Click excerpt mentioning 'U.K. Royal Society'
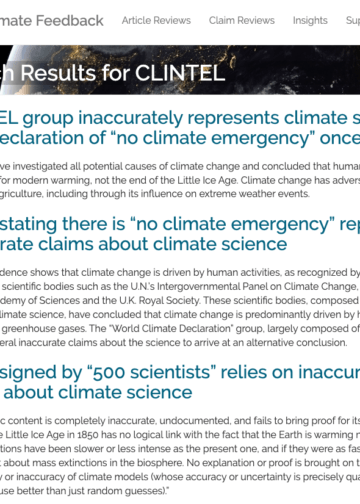This screenshot has width=360, height=504. coord(180,300)
